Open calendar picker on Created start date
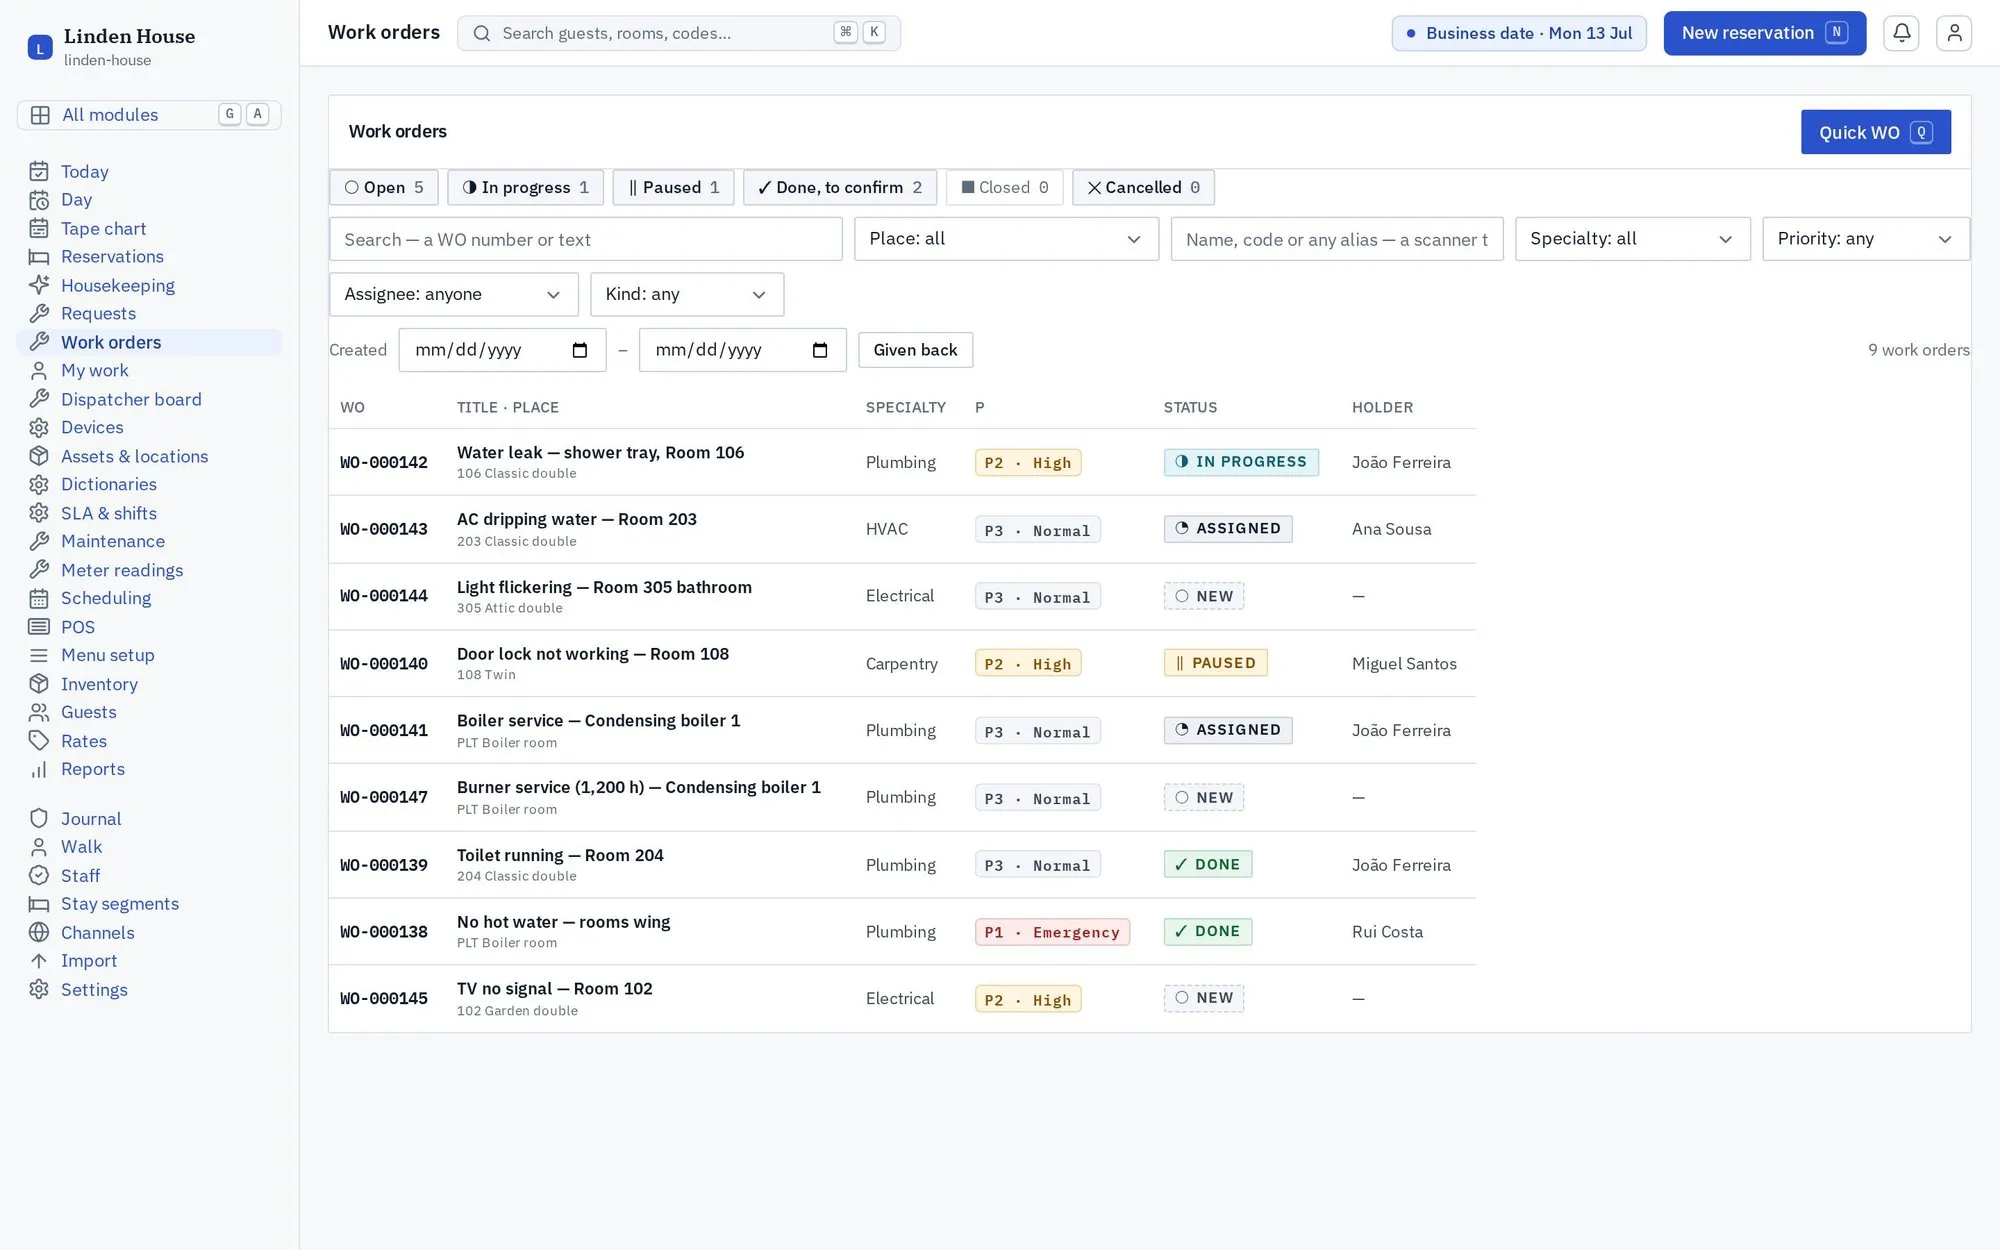This screenshot has width=2000, height=1250. [580, 350]
